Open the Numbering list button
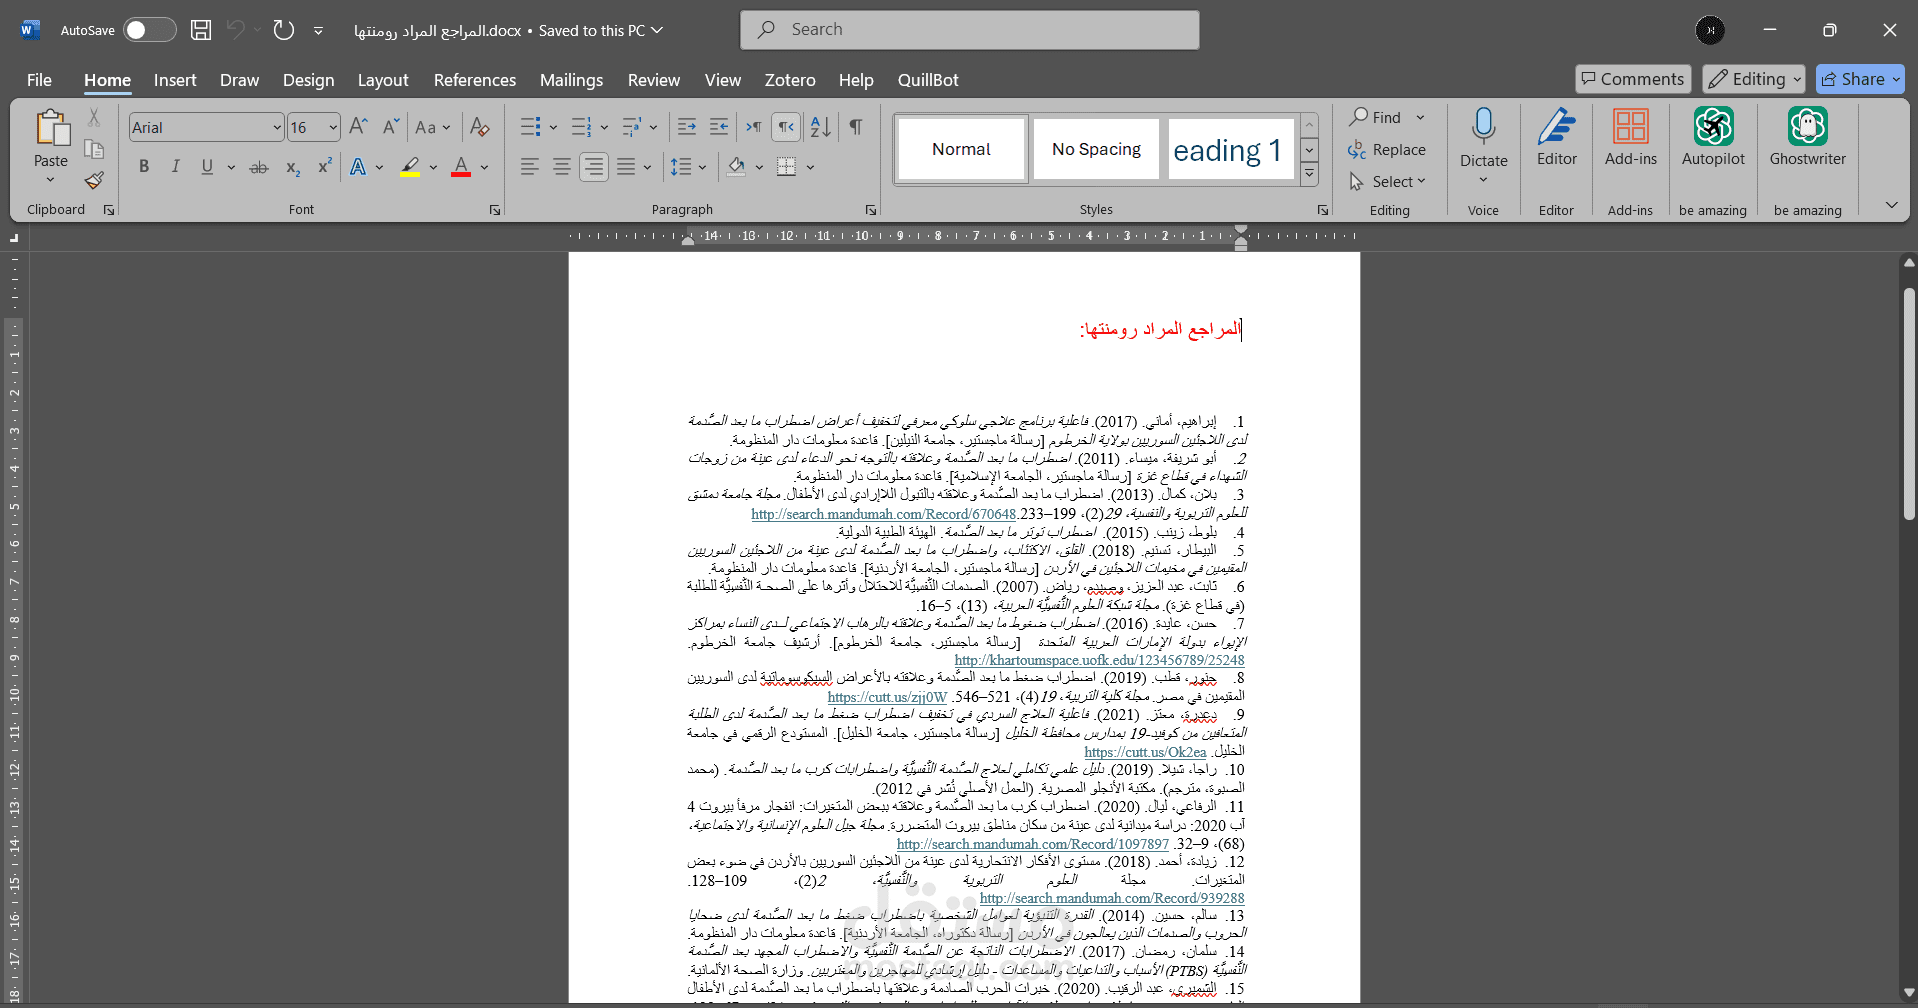 tap(582, 127)
